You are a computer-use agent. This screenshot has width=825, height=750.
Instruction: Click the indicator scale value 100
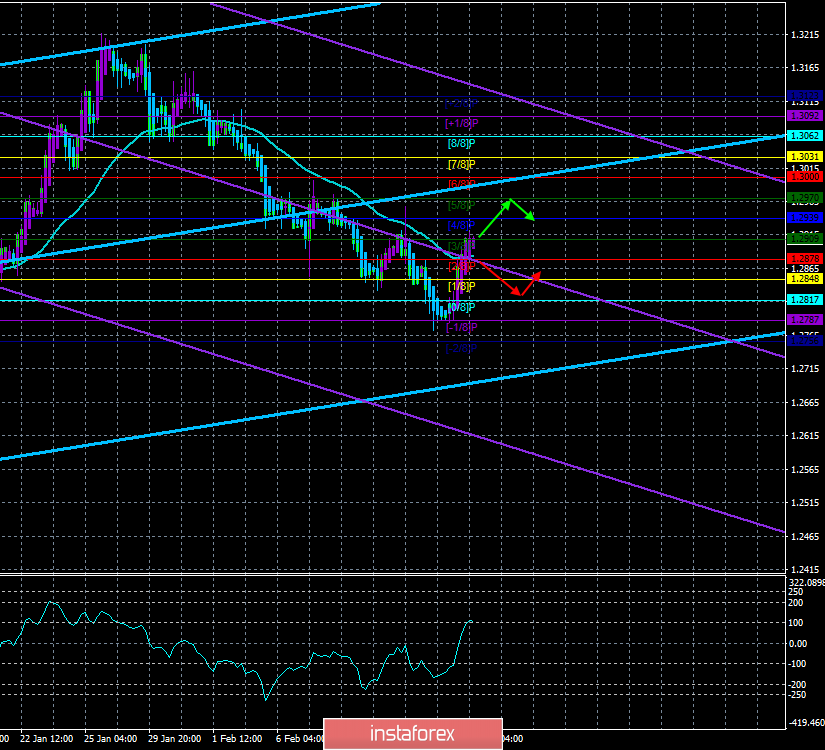pyautogui.click(x=796, y=623)
